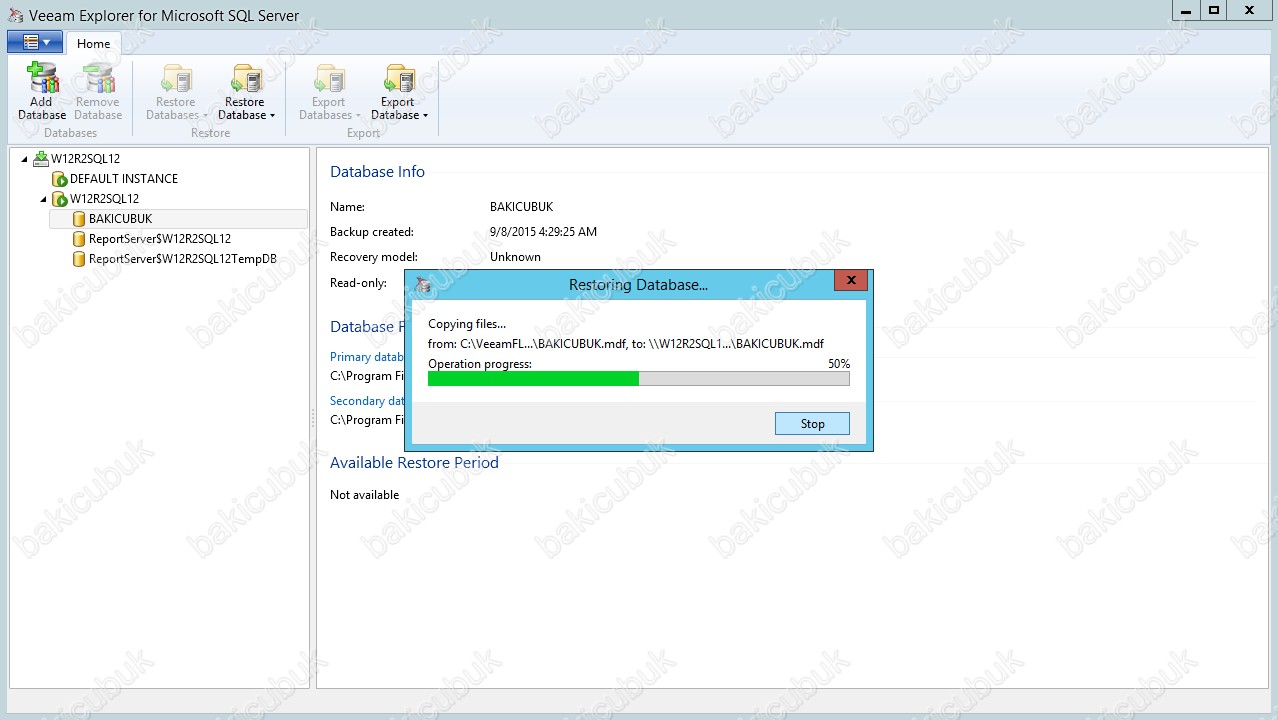The image size is (1278, 720).
Task: Select ReportServer$W12R2SQL12TempDB database
Action: (183, 259)
